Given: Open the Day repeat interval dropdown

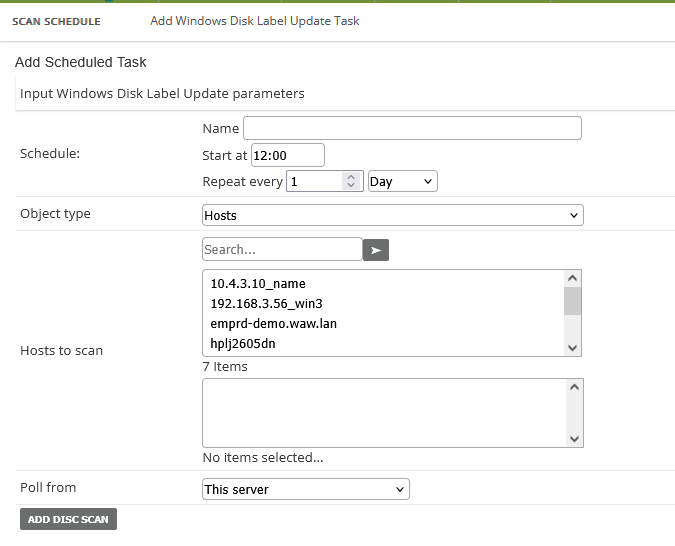Looking at the screenshot, I should pos(402,182).
